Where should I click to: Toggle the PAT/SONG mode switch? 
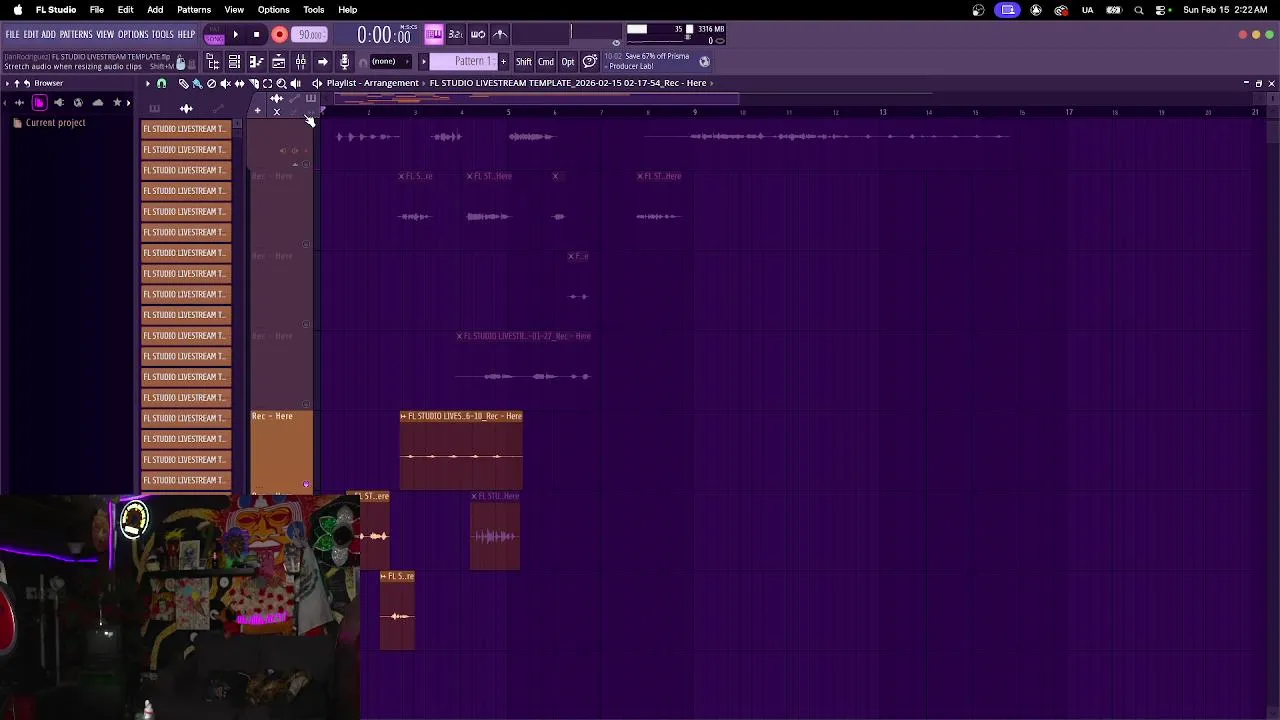[x=214, y=34]
